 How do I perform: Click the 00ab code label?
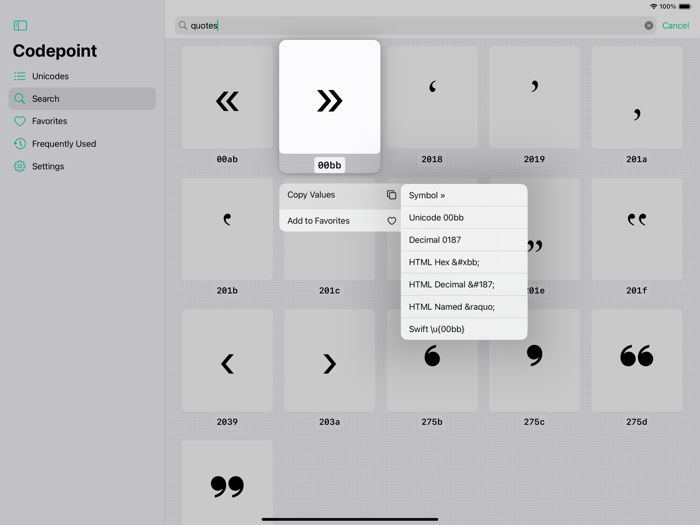pyautogui.click(x=227, y=159)
